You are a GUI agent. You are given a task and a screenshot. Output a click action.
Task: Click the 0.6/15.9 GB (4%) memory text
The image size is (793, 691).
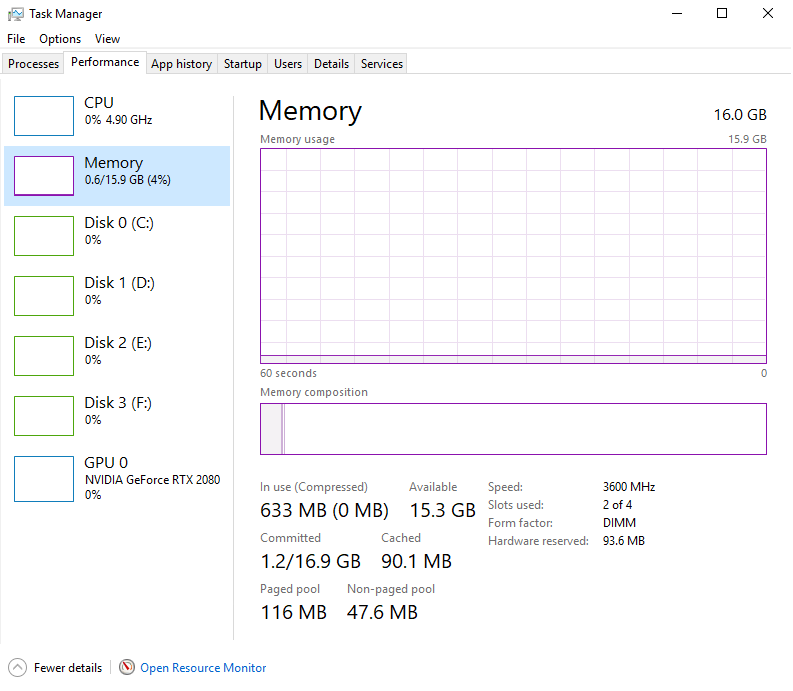127,180
